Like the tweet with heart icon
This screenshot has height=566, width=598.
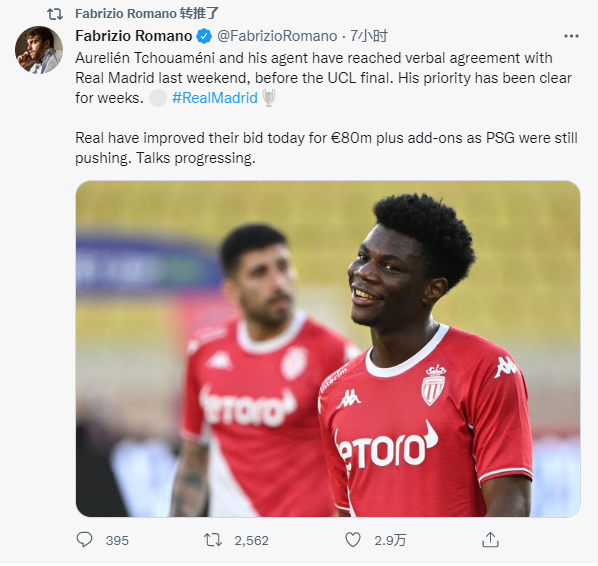point(353,540)
